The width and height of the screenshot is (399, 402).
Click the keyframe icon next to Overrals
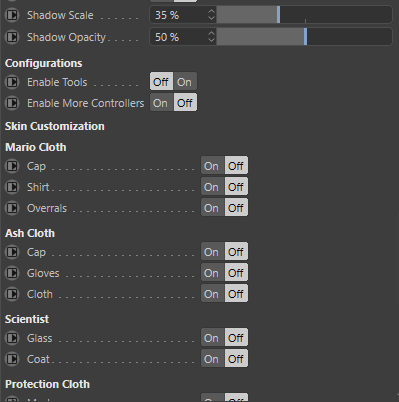click(x=12, y=208)
